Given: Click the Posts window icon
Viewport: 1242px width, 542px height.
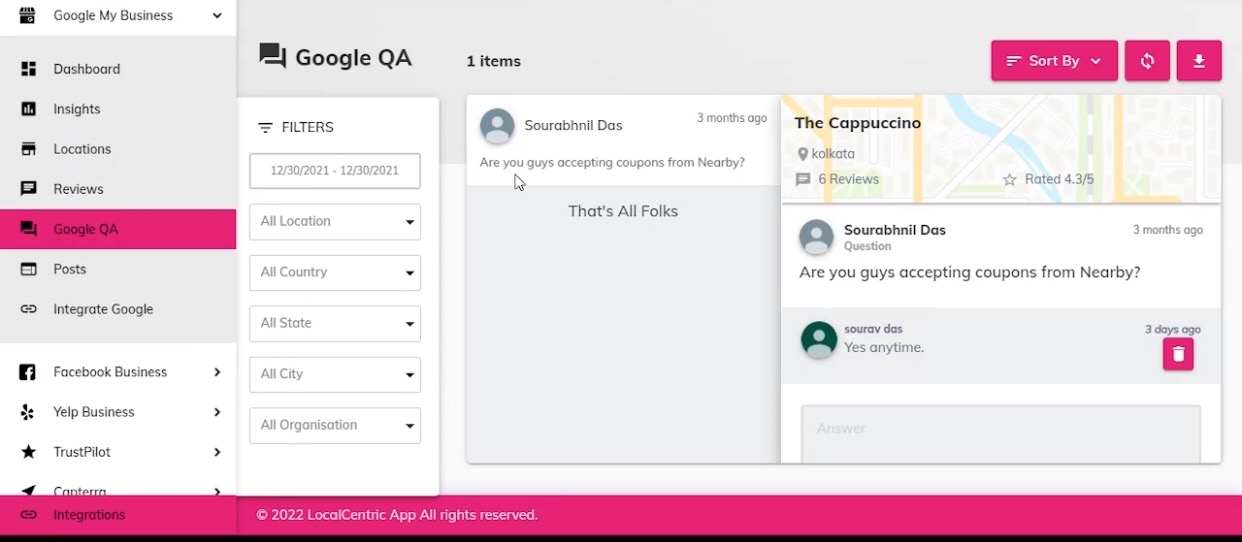Looking at the screenshot, I should pyautogui.click(x=29, y=269).
